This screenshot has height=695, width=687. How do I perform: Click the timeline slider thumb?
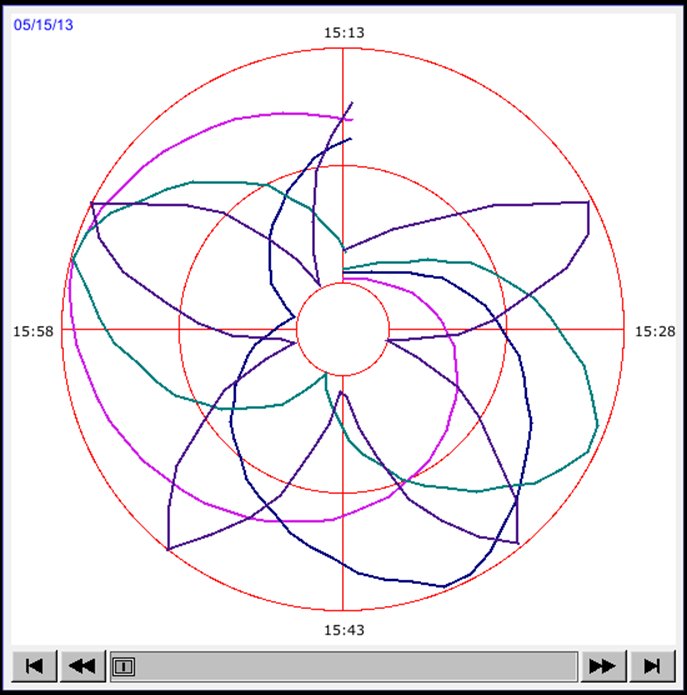pos(124,666)
